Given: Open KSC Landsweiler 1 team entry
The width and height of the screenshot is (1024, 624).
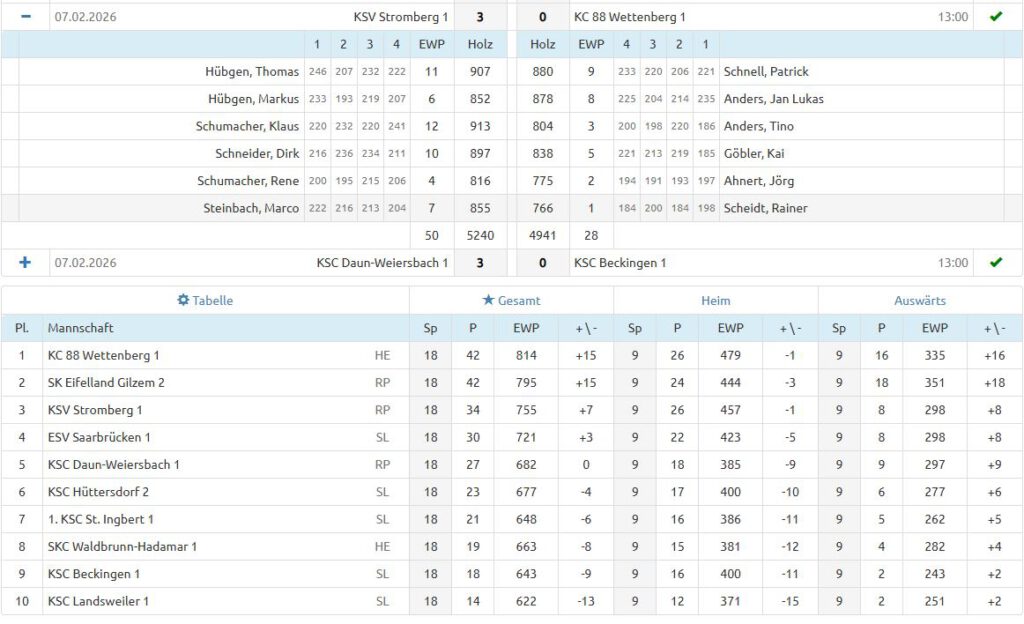Looking at the screenshot, I should [x=98, y=601].
